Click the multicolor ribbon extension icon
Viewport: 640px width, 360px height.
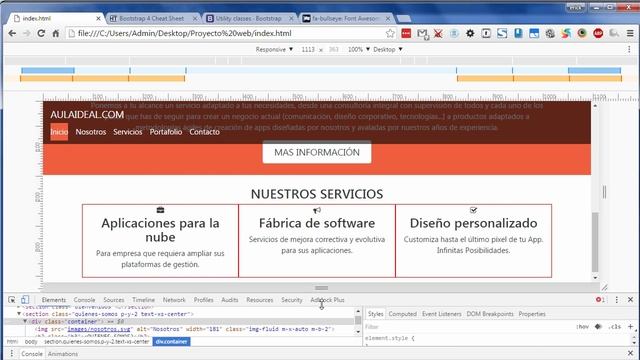click(566, 33)
